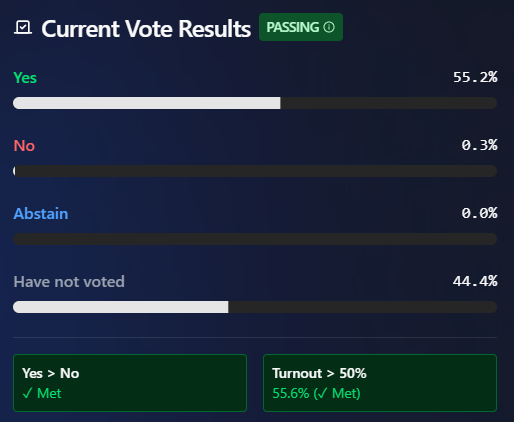
Task: Click the 55.2% Yes percentage
Action: pos(475,77)
